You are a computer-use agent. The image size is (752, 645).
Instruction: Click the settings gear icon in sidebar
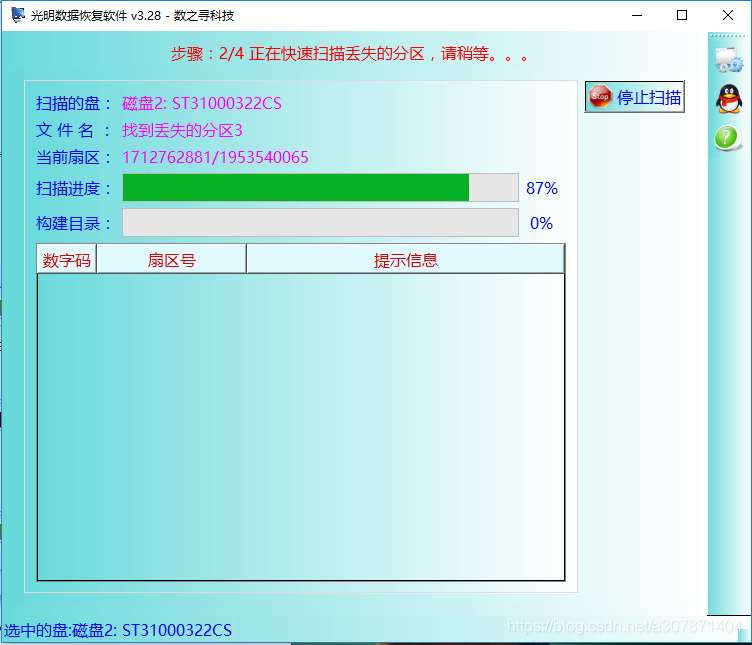(729, 60)
